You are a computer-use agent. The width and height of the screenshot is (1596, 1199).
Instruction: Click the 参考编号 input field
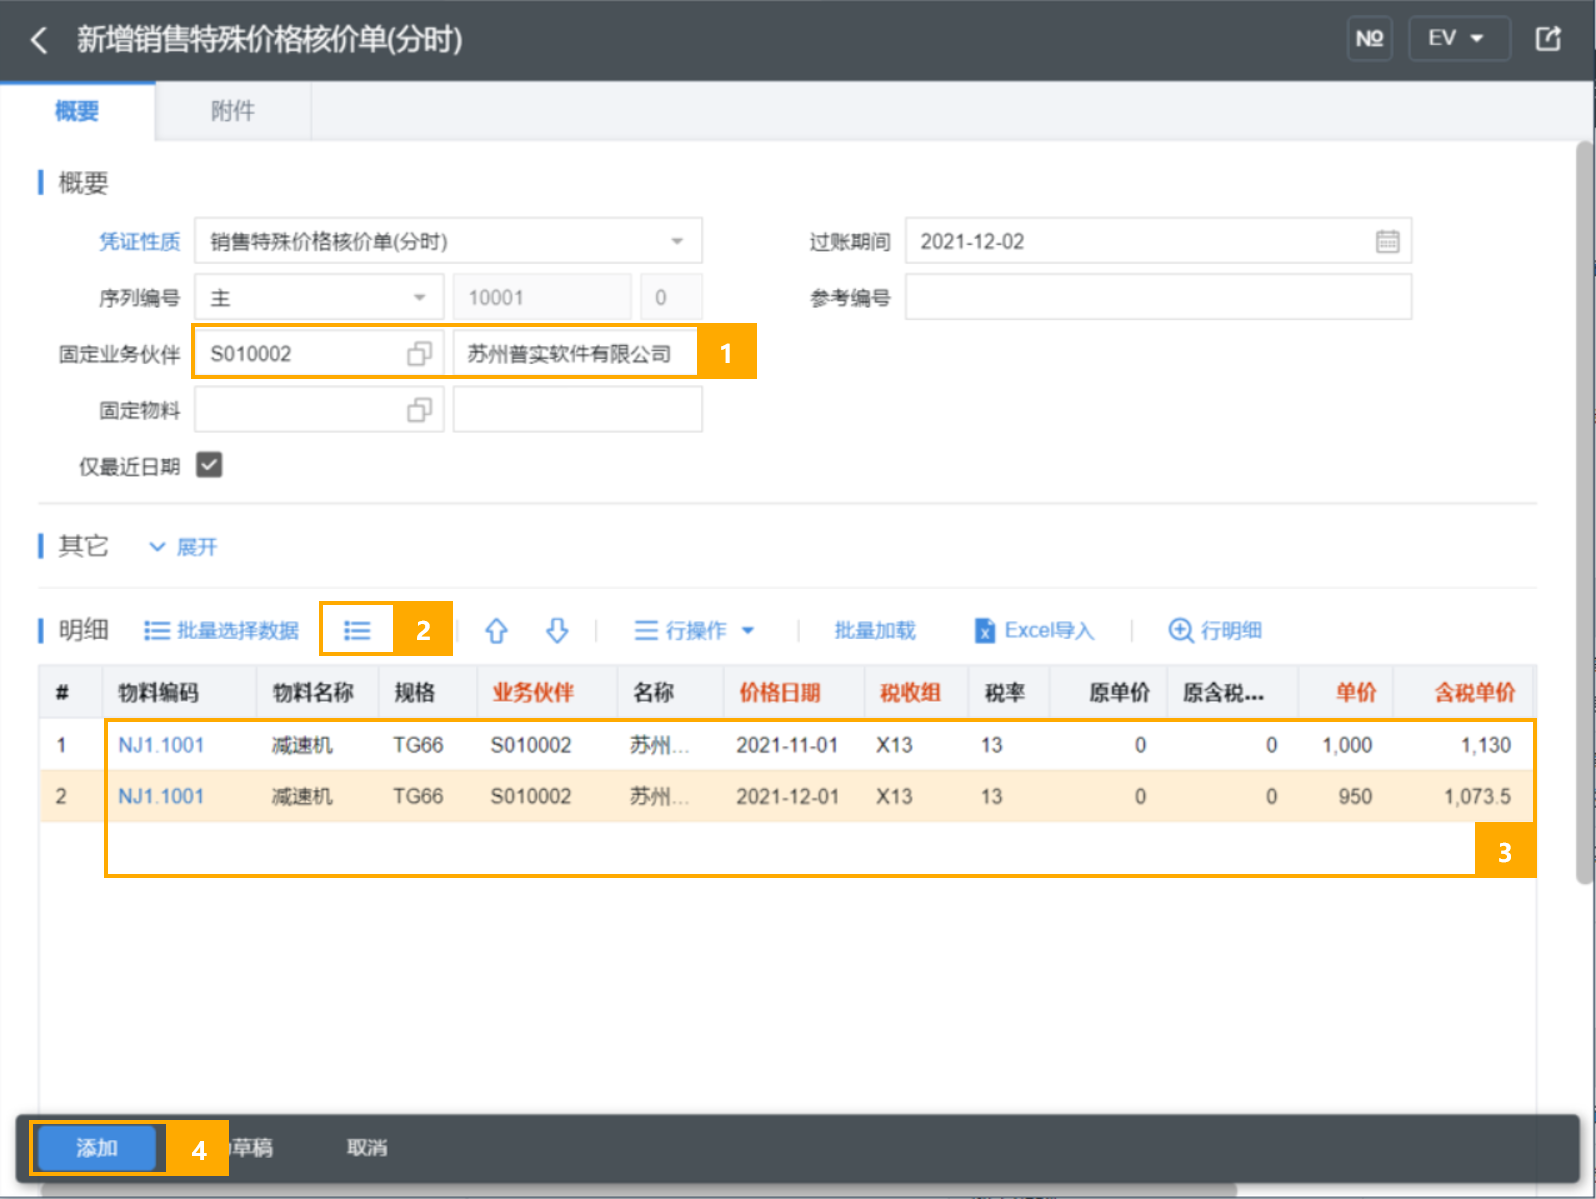click(1158, 297)
